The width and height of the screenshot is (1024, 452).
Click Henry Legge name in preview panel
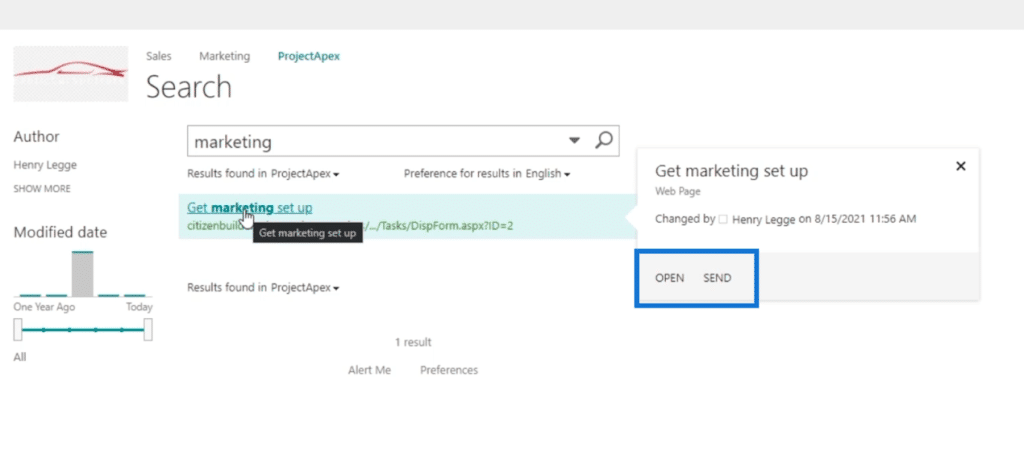click(x=763, y=219)
